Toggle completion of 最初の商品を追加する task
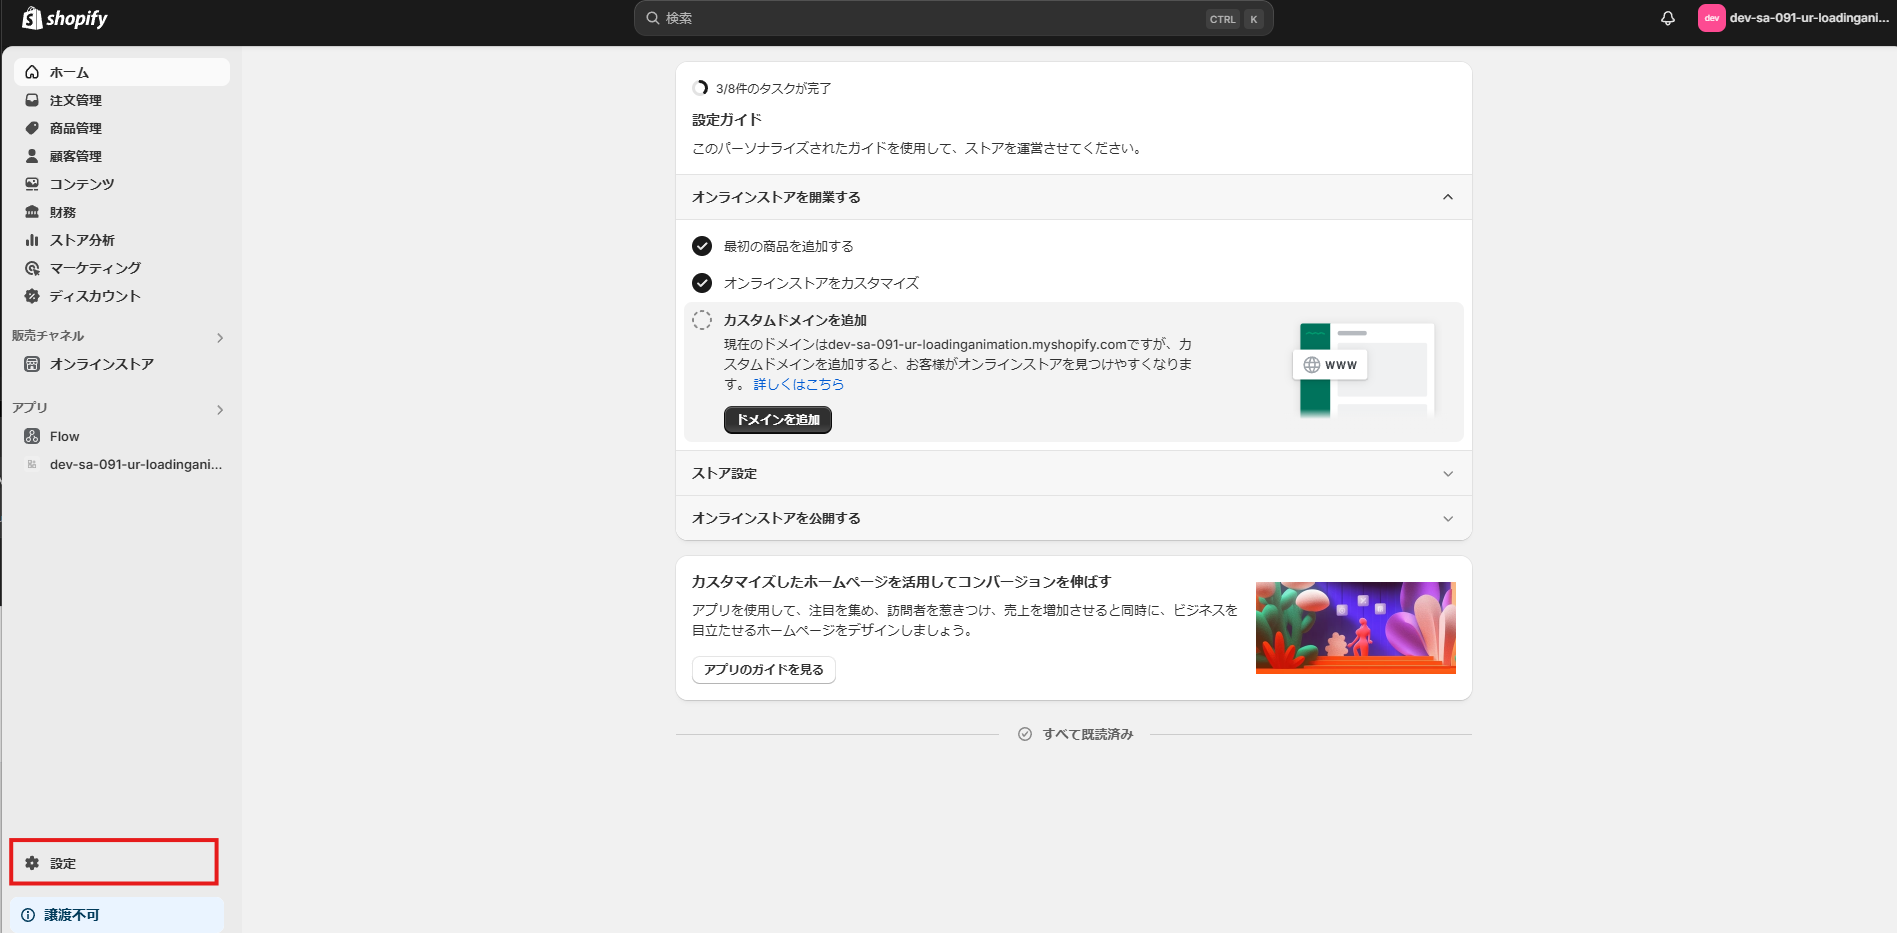The height and width of the screenshot is (933, 1897). click(701, 245)
